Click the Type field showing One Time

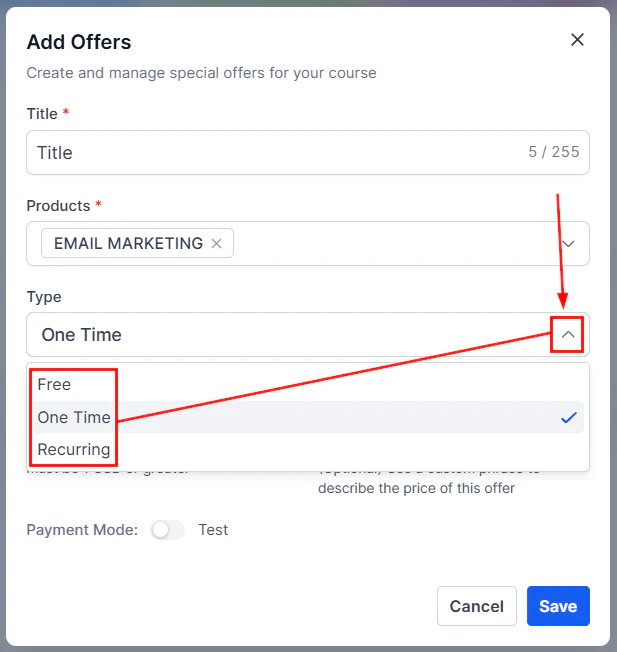click(308, 335)
